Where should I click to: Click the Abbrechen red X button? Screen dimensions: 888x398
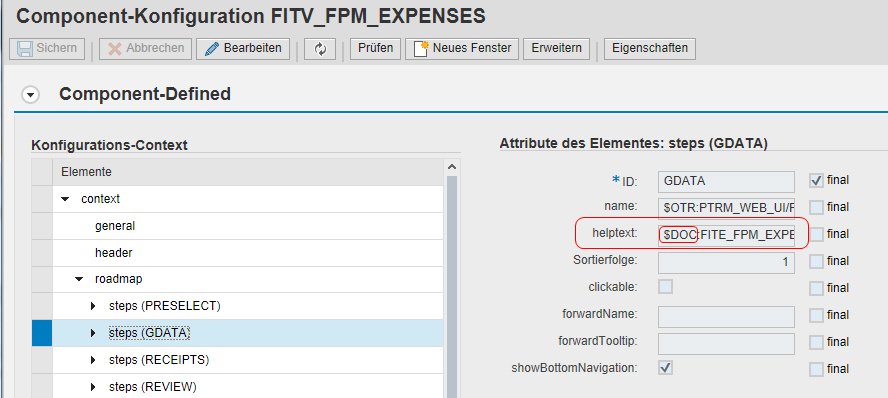tap(146, 49)
